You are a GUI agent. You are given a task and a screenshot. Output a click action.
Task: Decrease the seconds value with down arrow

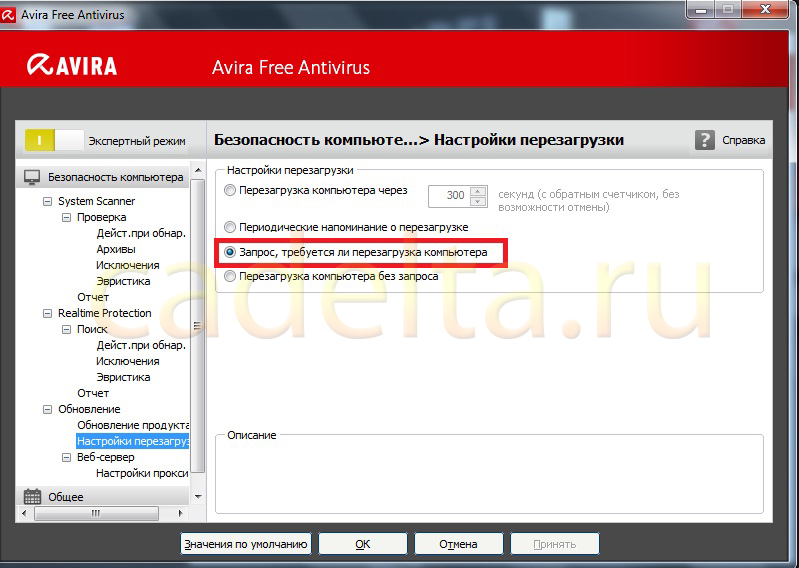(478, 201)
